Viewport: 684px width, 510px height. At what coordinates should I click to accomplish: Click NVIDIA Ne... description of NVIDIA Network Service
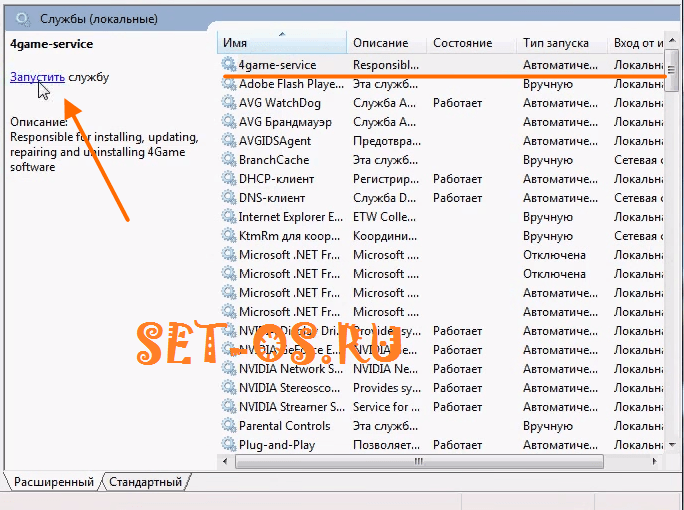click(x=385, y=369)
